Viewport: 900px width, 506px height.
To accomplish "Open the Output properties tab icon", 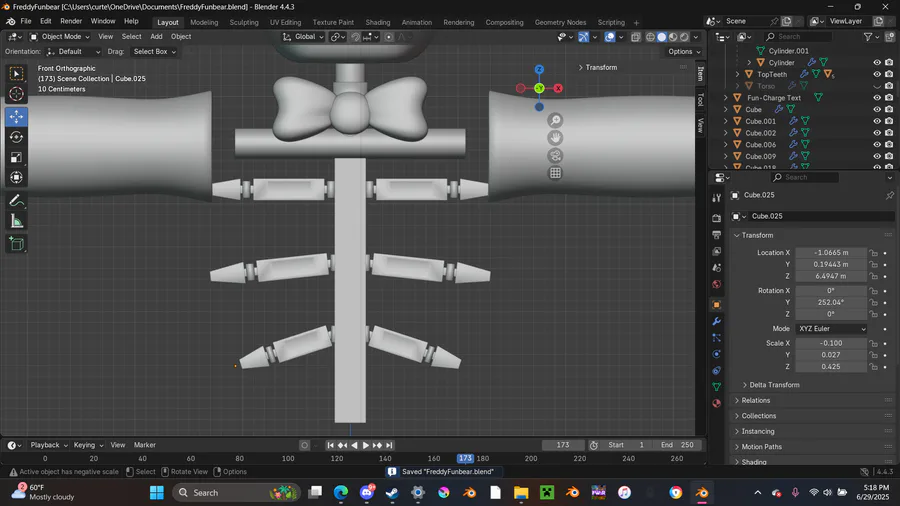I will (x=716, y=235).
